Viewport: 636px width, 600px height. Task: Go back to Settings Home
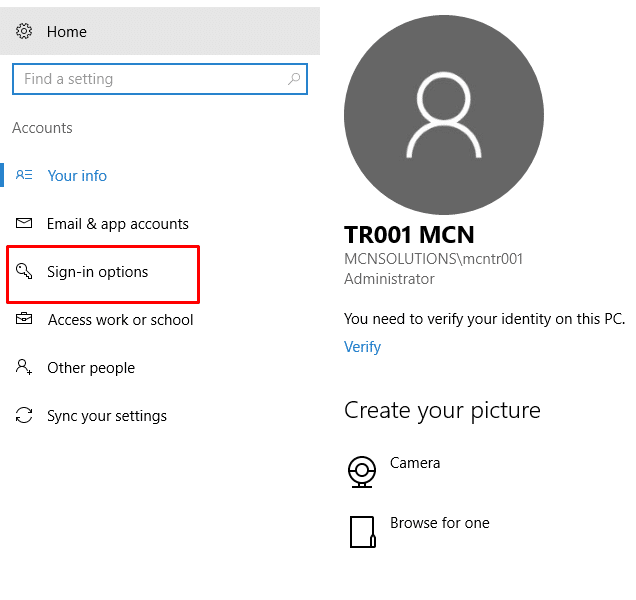tap(67, 32)
